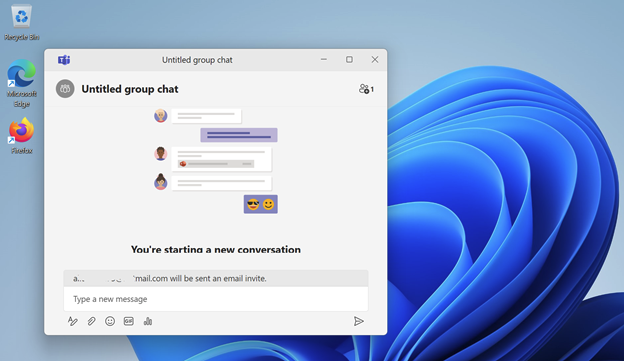Viewport: 624px width, 361px height.
Task: View and add participants icon
Action: pos(366,89)
